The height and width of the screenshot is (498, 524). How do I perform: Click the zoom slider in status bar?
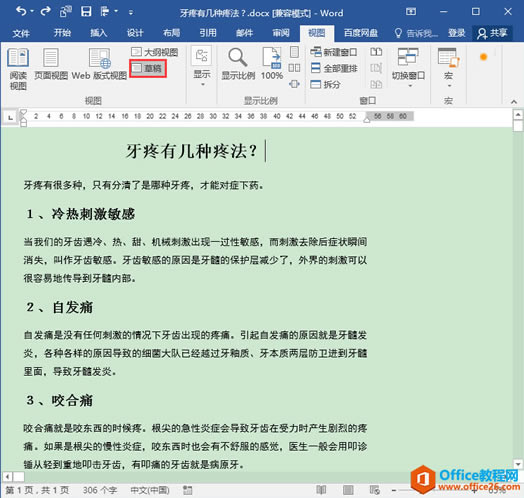[434, 490]
